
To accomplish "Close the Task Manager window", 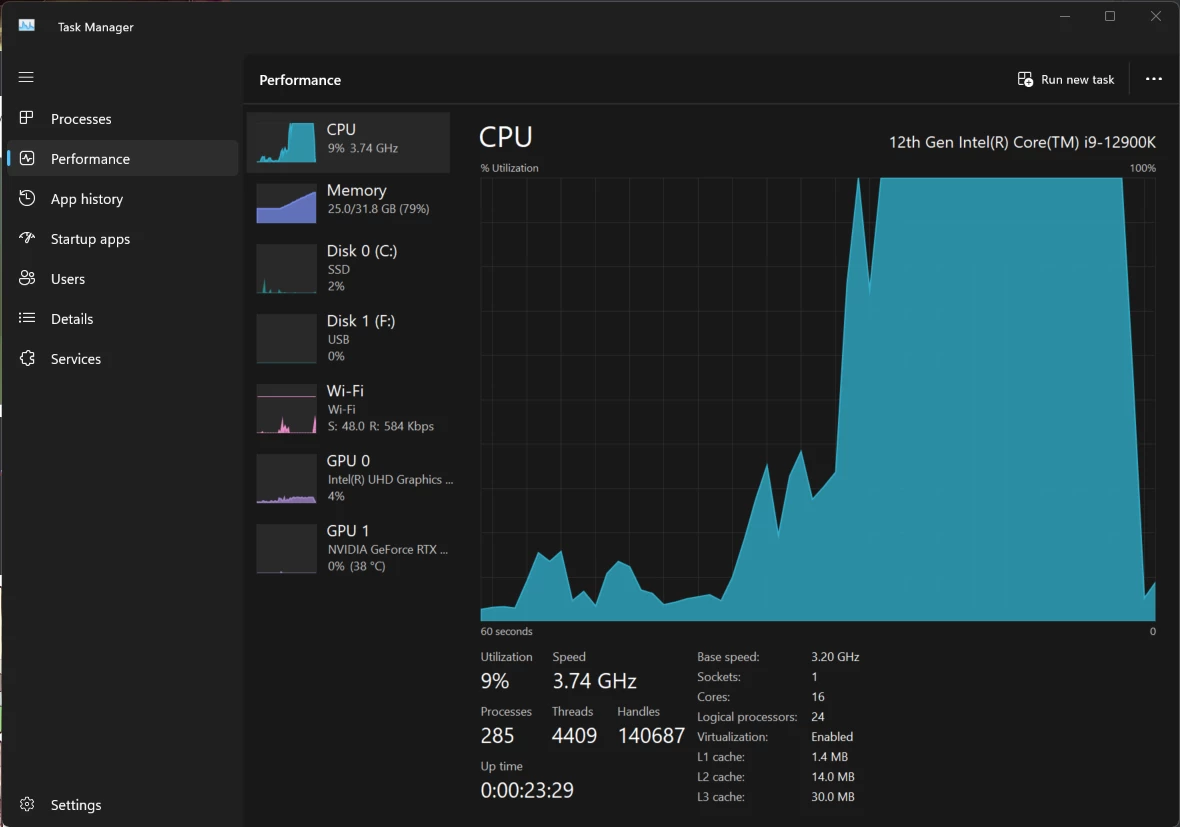I will click(1155, 16).
